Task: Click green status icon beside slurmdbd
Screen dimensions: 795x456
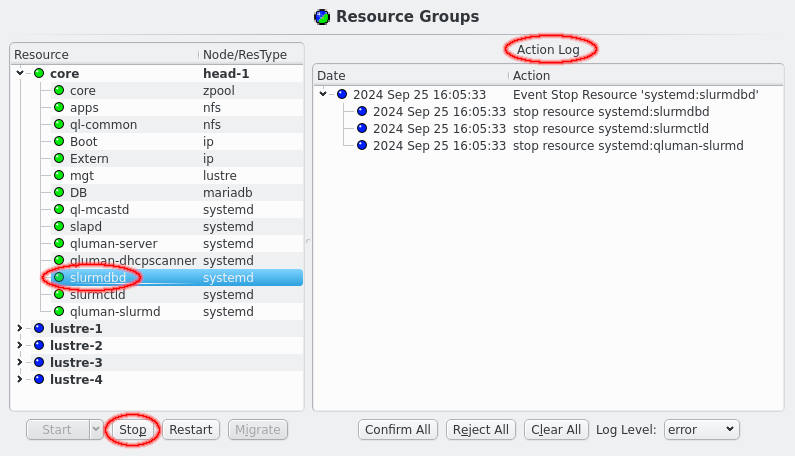Action: point(59,278)
